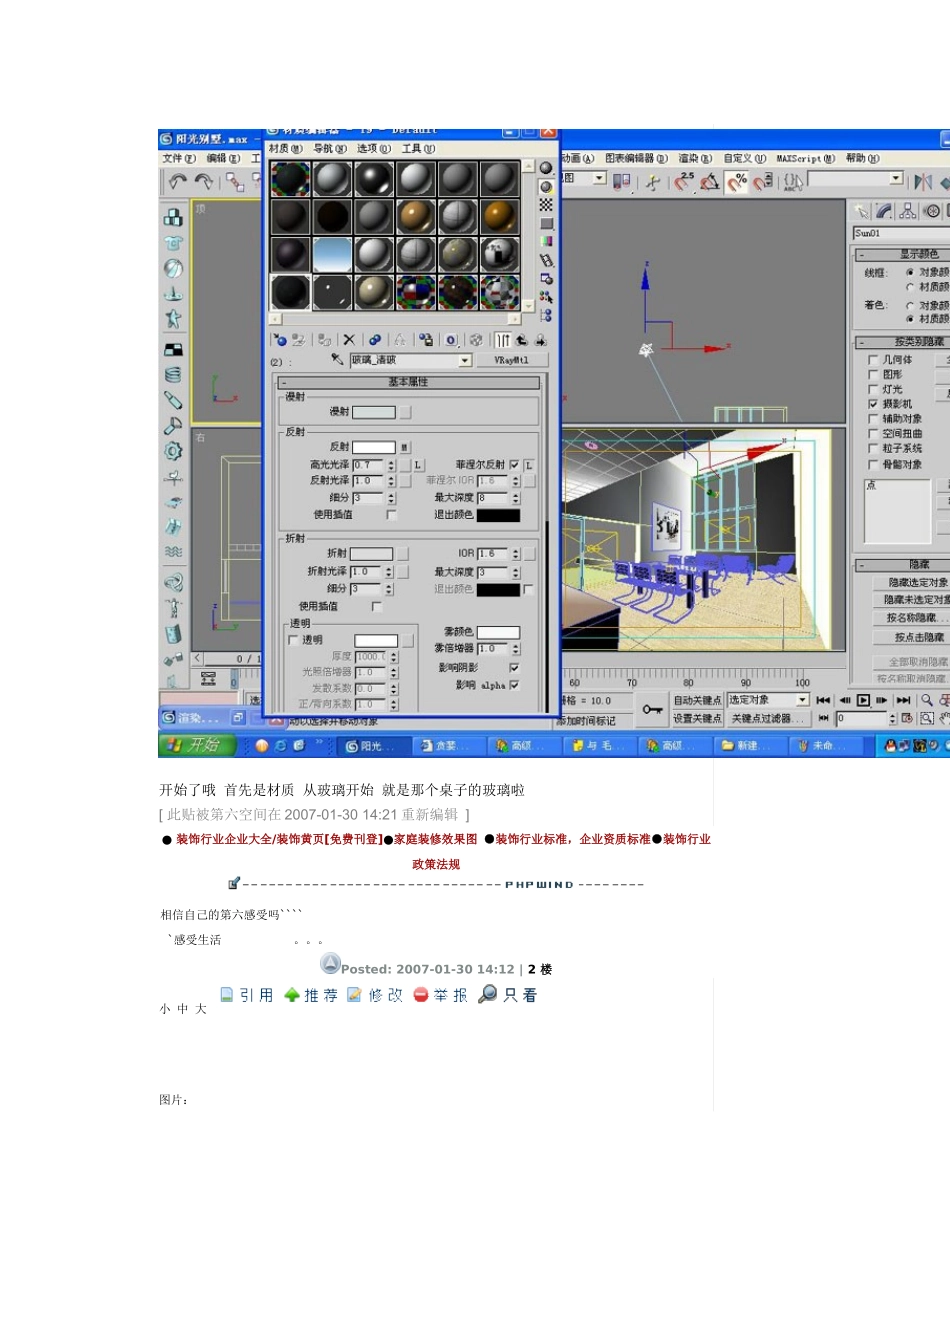Click the Select by Material icon

(x=546, y=297)
